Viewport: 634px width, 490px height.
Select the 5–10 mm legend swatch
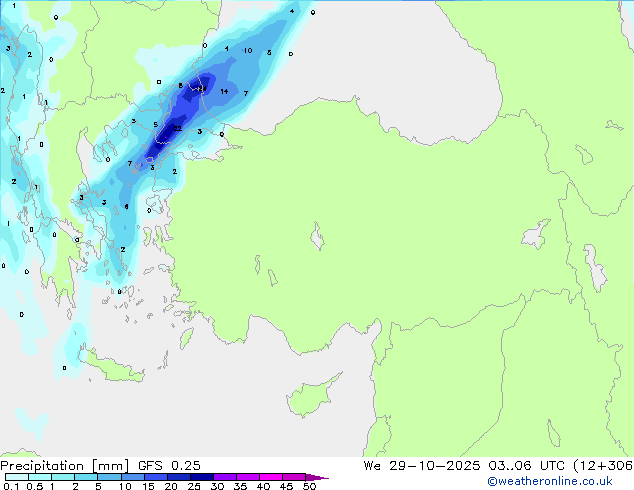[x=109, y=477]
